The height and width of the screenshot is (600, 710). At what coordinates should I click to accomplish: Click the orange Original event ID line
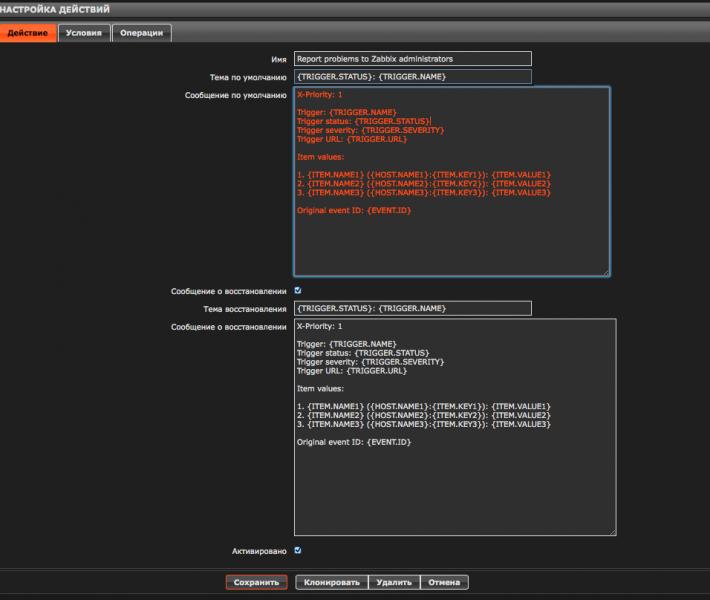tap(354, 211)
